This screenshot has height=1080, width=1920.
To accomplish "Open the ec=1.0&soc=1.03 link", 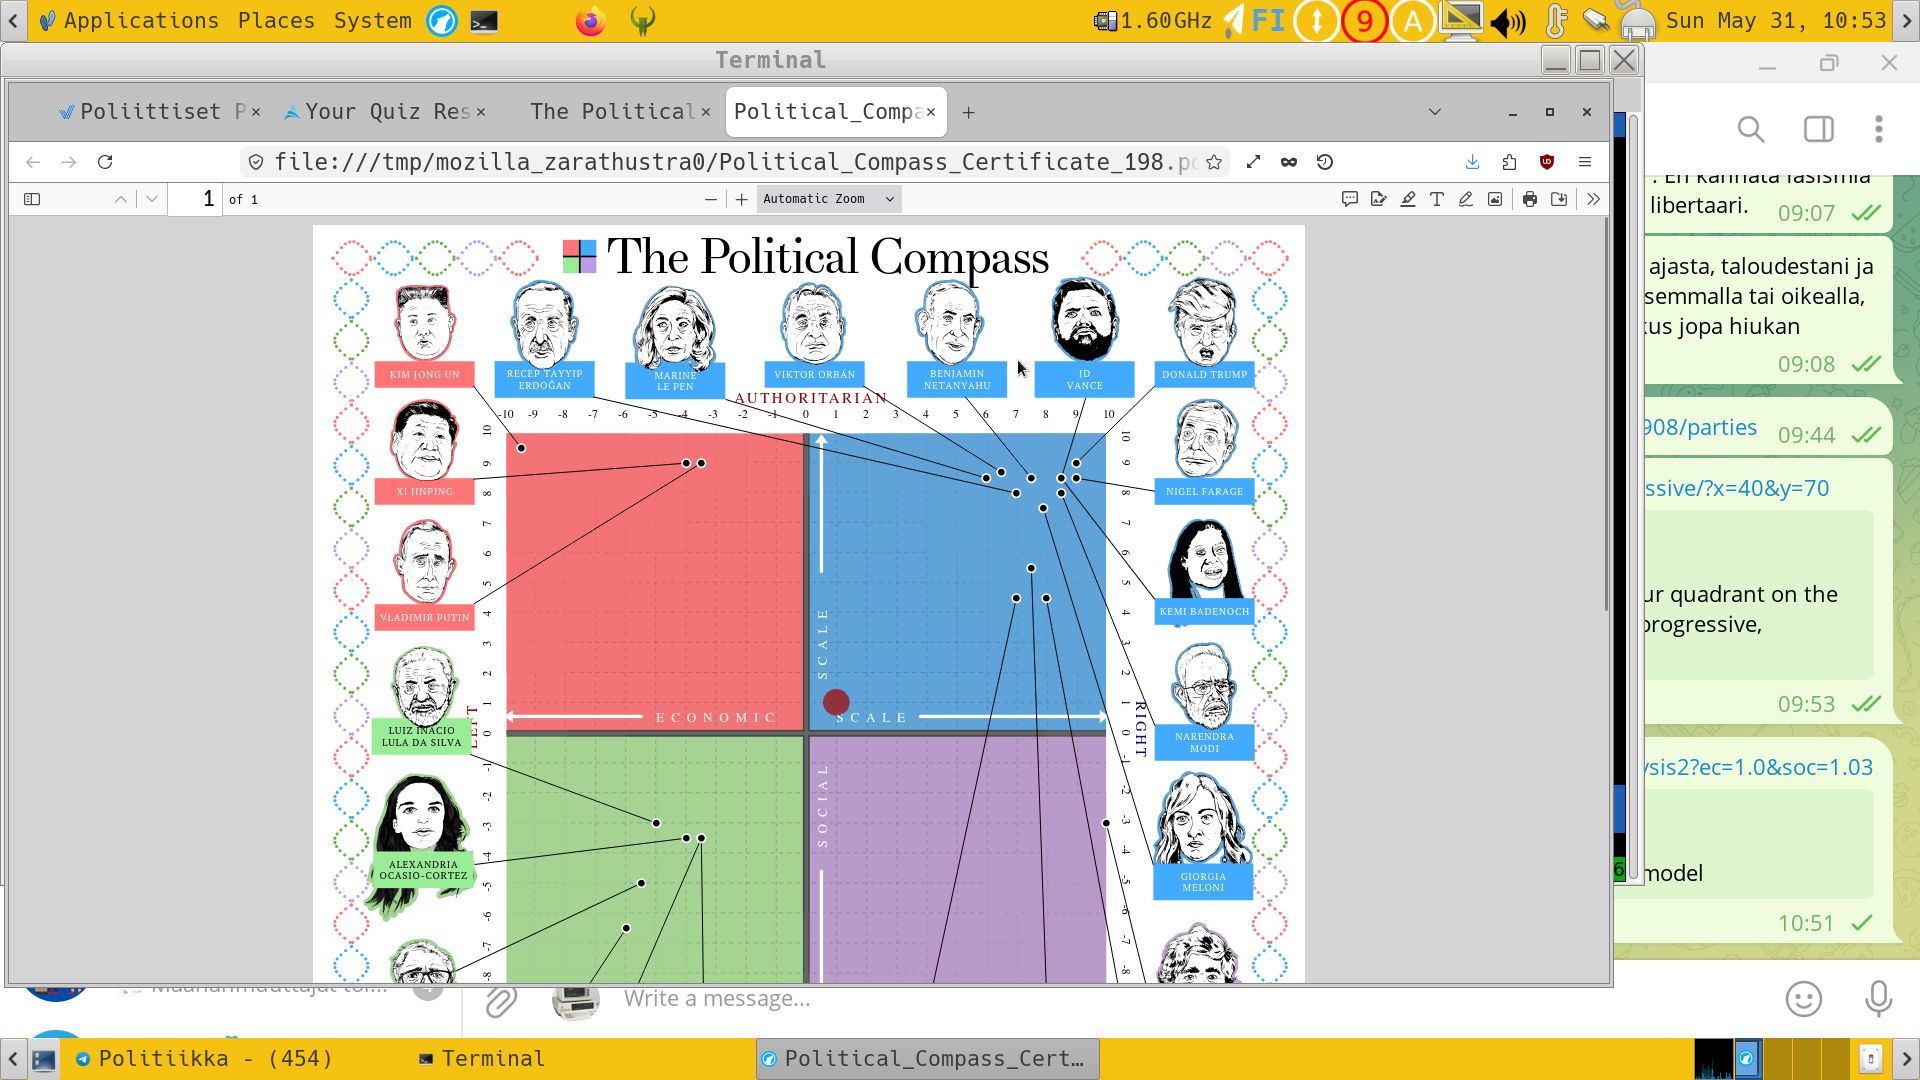I will pos(1759,768).
